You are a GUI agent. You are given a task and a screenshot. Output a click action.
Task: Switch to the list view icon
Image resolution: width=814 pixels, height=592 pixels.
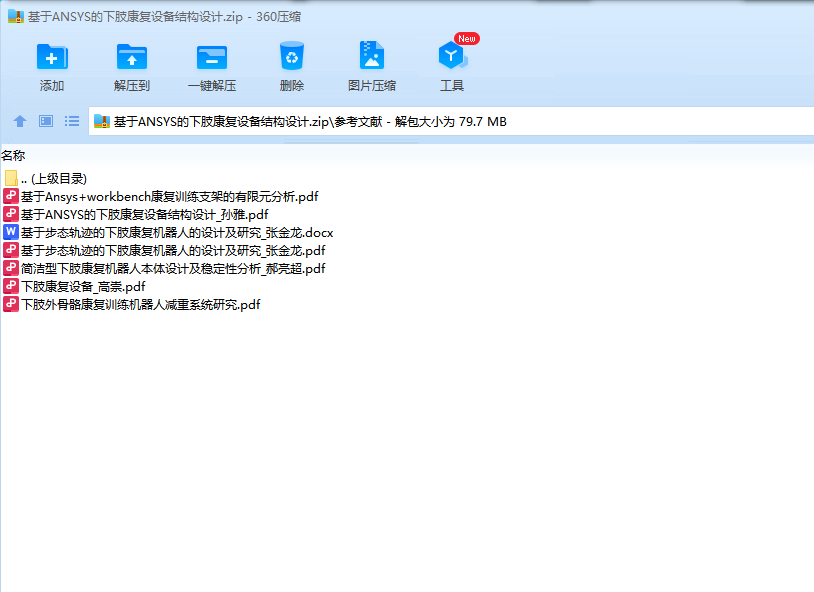coord(72,122)
